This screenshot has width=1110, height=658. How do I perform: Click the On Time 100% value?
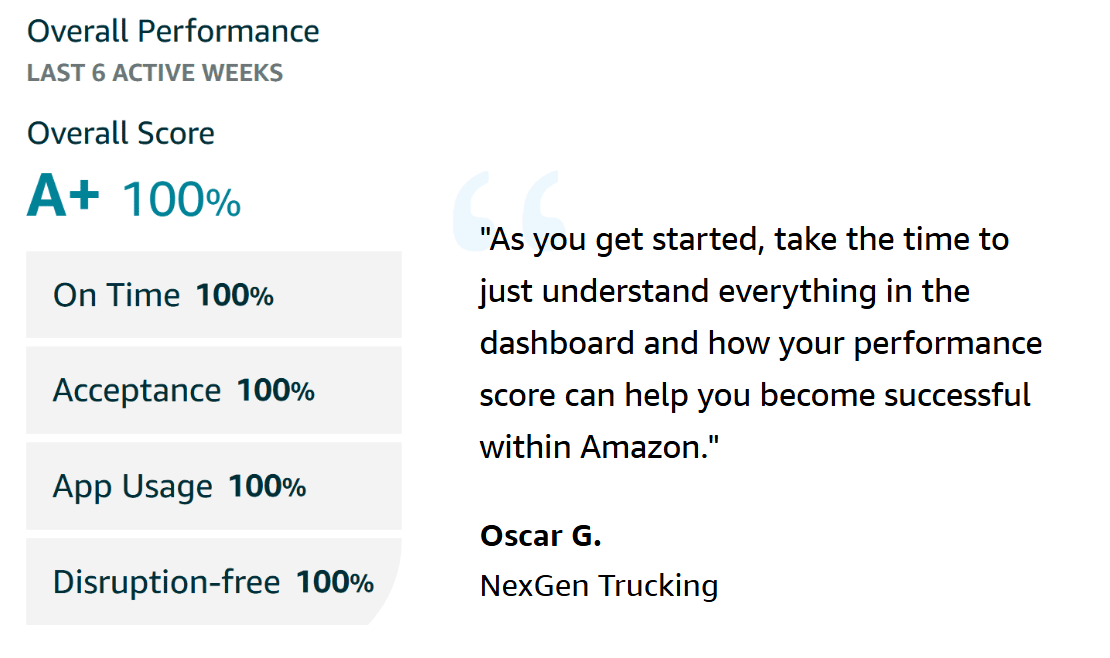[234, 295]
